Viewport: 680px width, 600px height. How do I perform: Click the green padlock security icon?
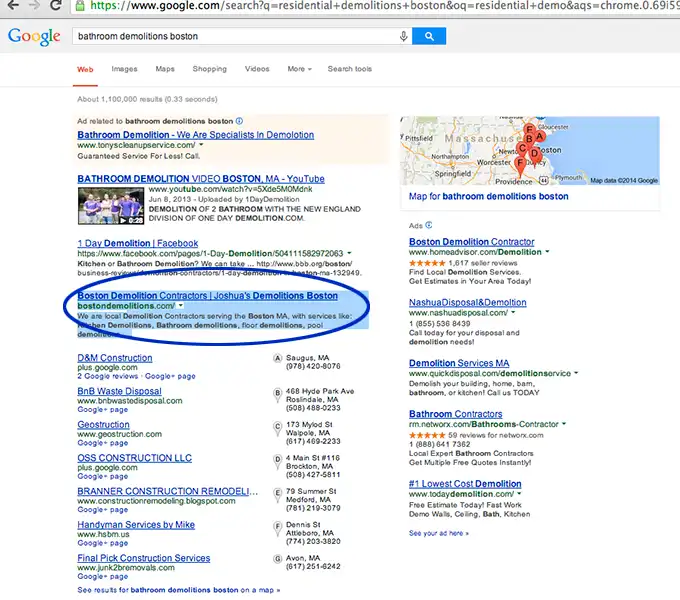[80, 6]
